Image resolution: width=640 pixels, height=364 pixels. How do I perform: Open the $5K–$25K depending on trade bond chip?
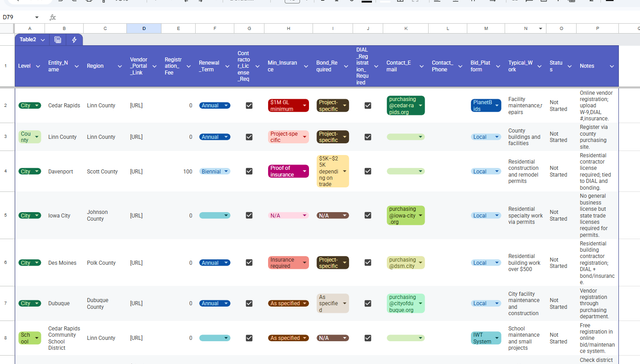coord(333,171)
